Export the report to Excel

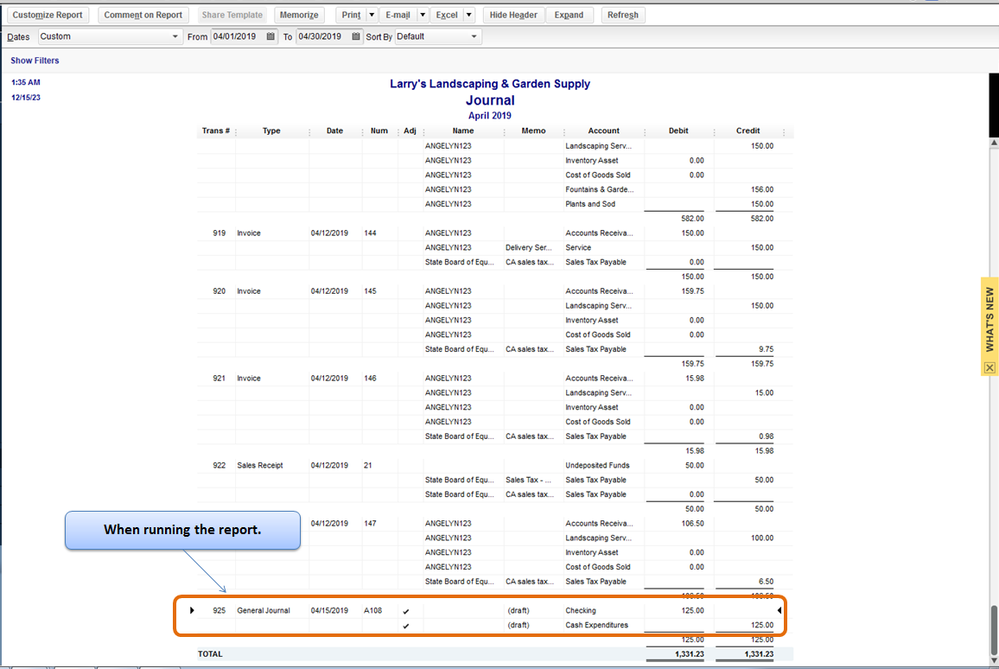pyautogui.click(x=447, y=15)
